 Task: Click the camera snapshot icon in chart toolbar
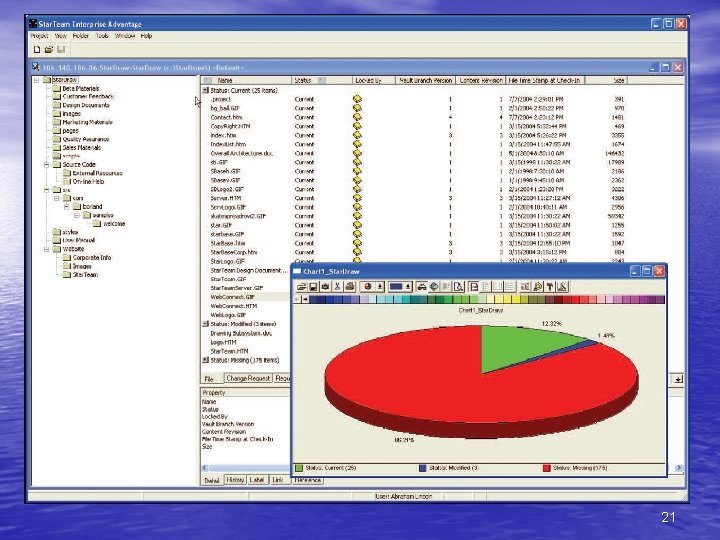tap(325, 287)
